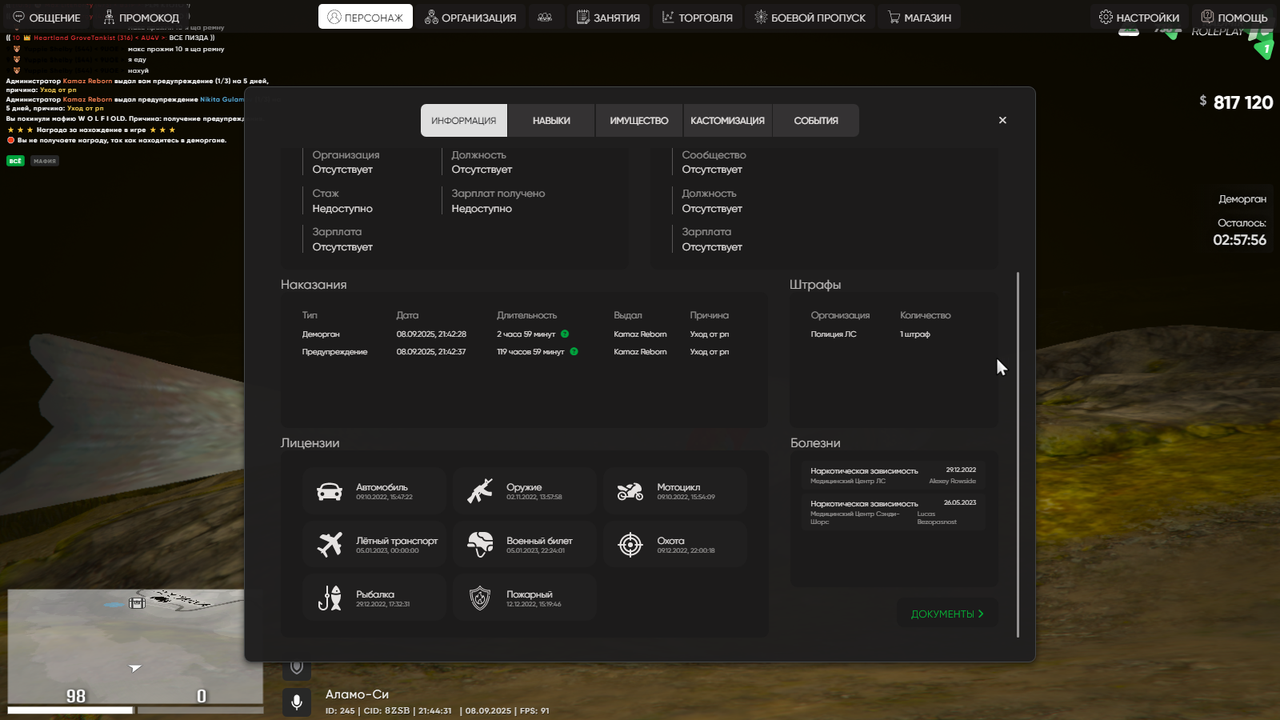This screenshot has width=1280, height=720.
Task: Click the microphone icon near Аламо-Си
Action: [296, 702]
